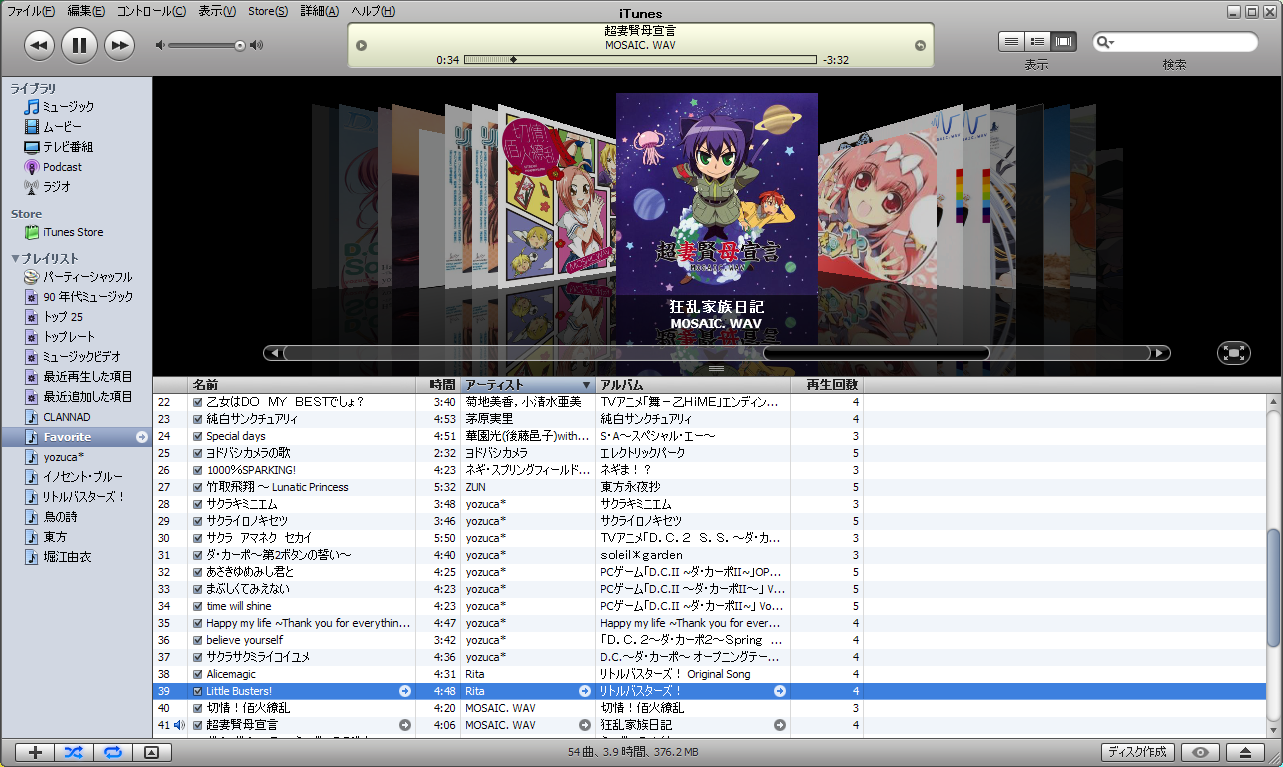Open the ヘルプ menu
1283x767 pixels.
pyautogui.click(x=373, y=11)
